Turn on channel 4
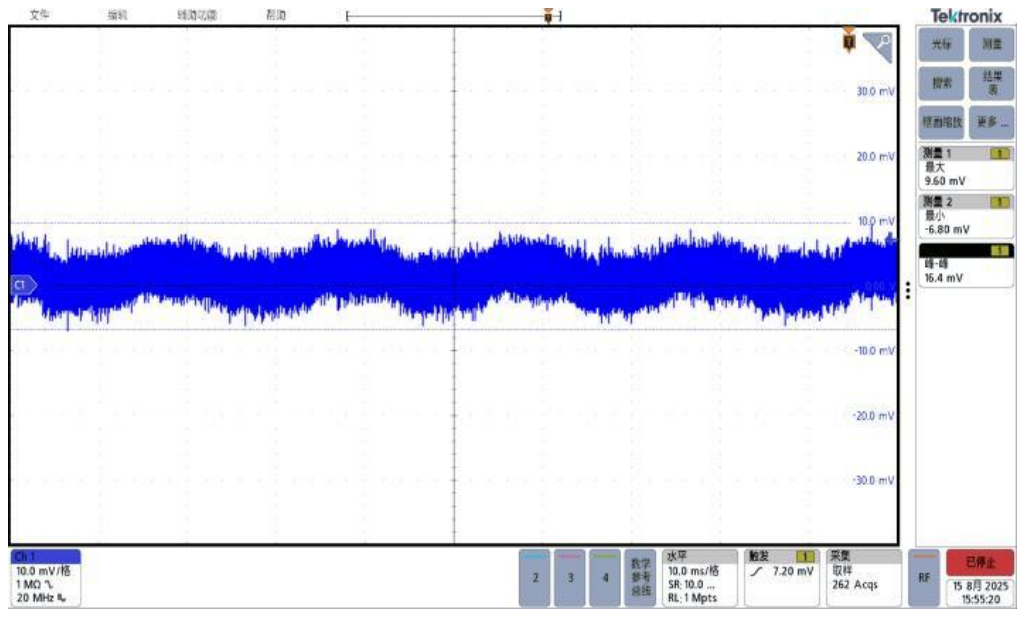1025x617 pixels. click(x=605, y=578)
